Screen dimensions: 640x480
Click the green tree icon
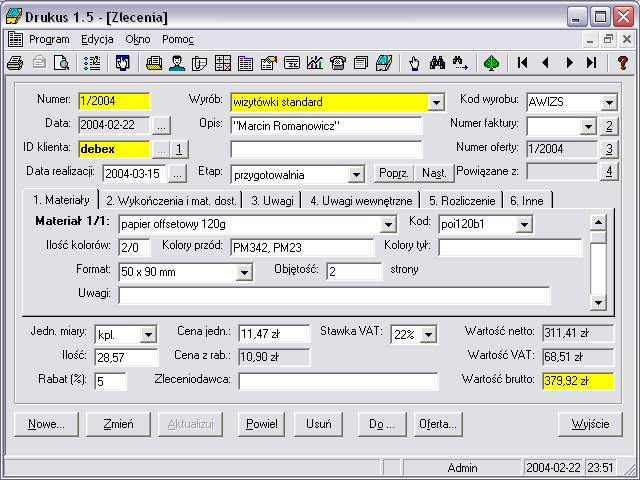point(491,63)
